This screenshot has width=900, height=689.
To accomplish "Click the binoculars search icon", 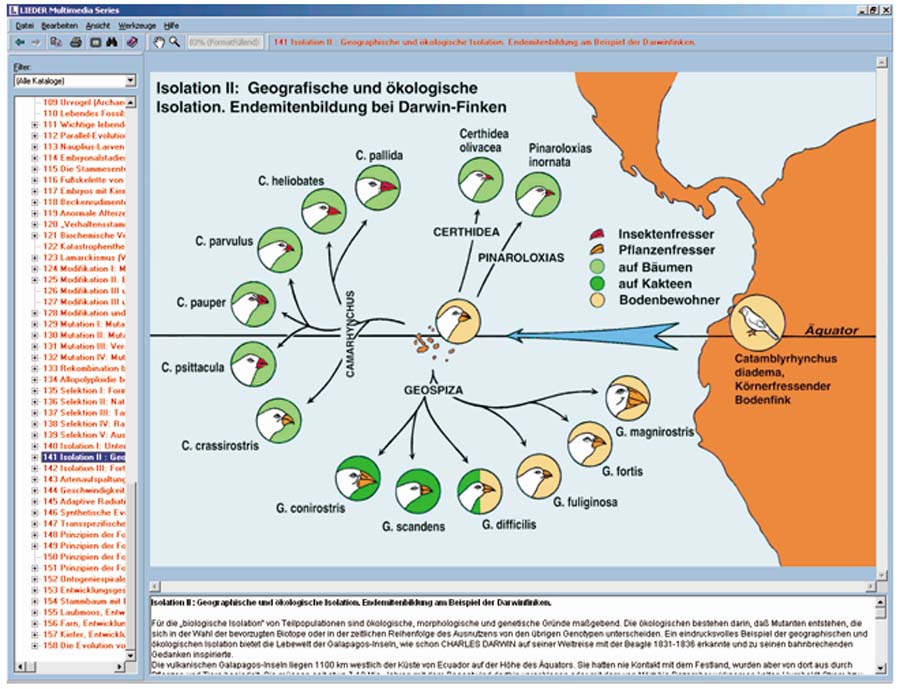I will coord(113,43).
